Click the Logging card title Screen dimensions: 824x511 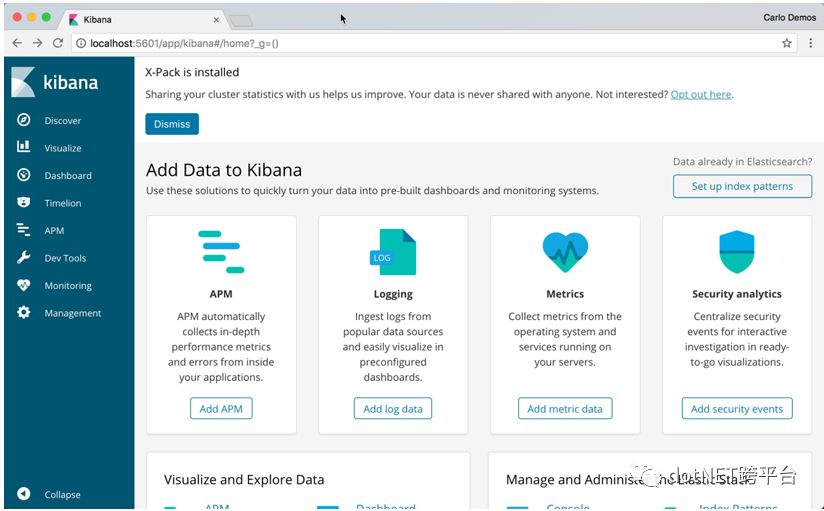point(393,294)
